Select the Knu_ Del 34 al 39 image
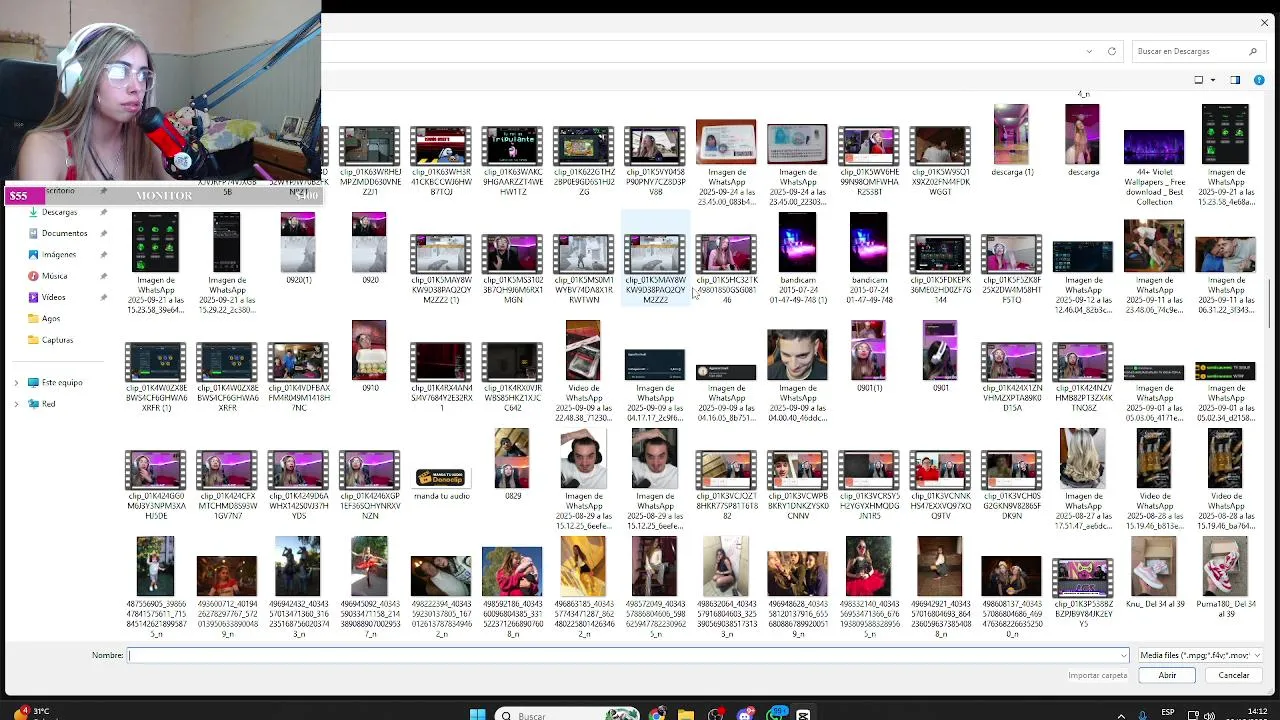This screenshot has width=1280, height=720. click(x=1154, y=577)
